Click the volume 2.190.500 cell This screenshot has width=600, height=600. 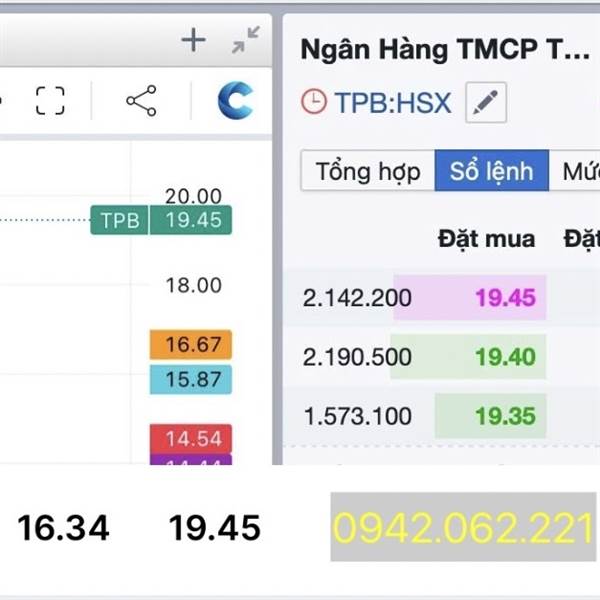(x=357, y=357)
